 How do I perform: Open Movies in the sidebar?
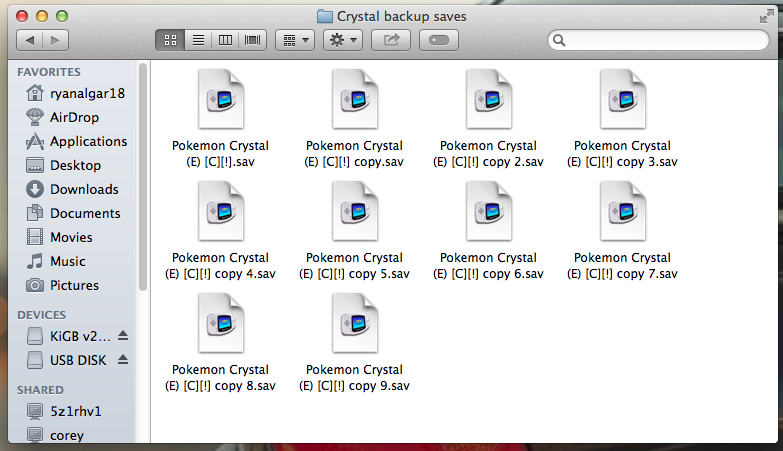[60, 237]
